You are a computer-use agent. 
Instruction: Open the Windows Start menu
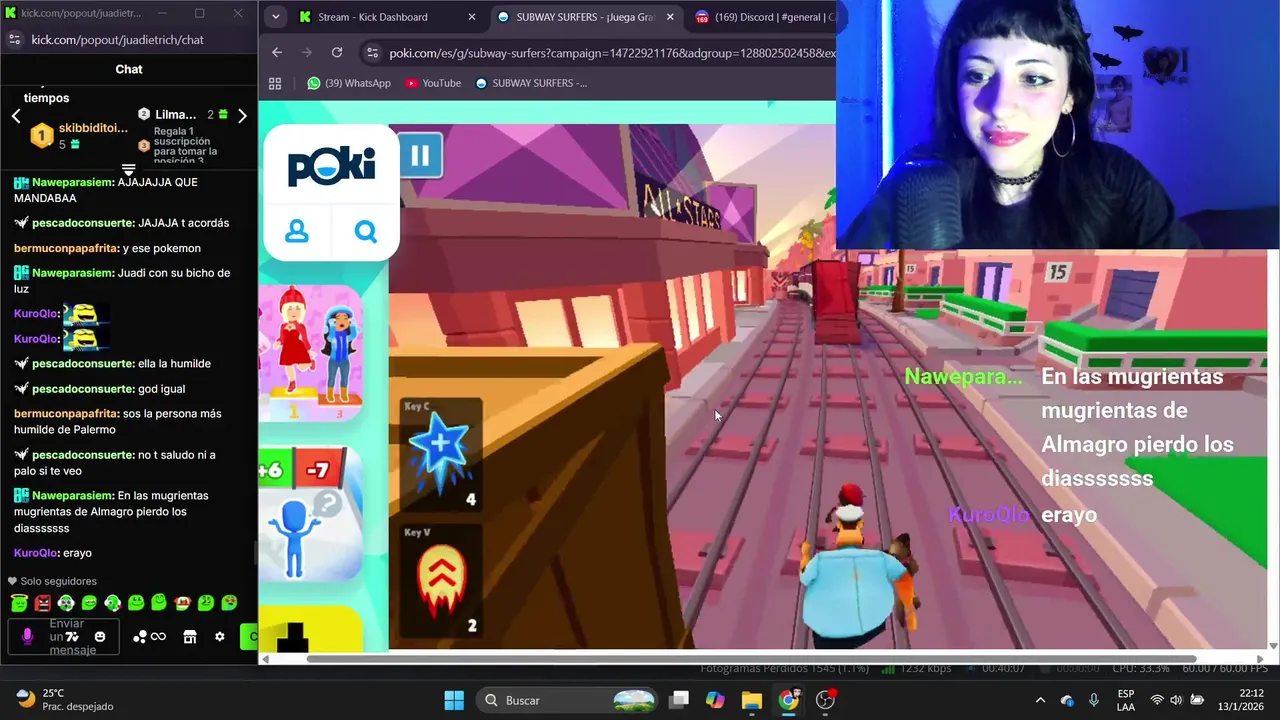[454, 700]
